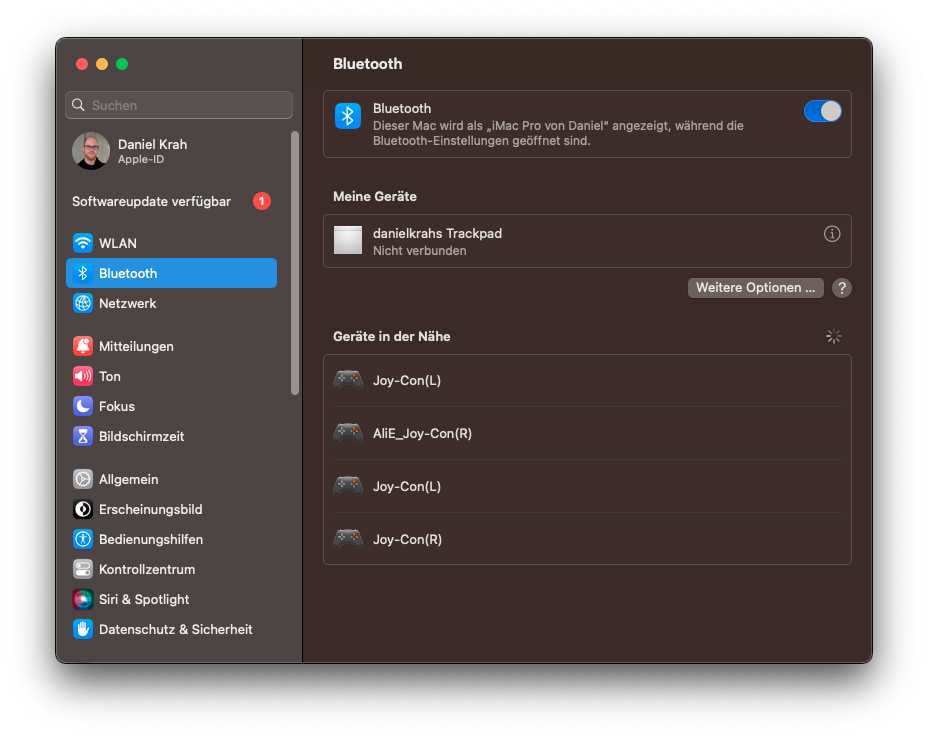Screen dimensions: 928x737
Task: Click the large Bluetooth logo in main panel
Action: [x=348, y=115]
